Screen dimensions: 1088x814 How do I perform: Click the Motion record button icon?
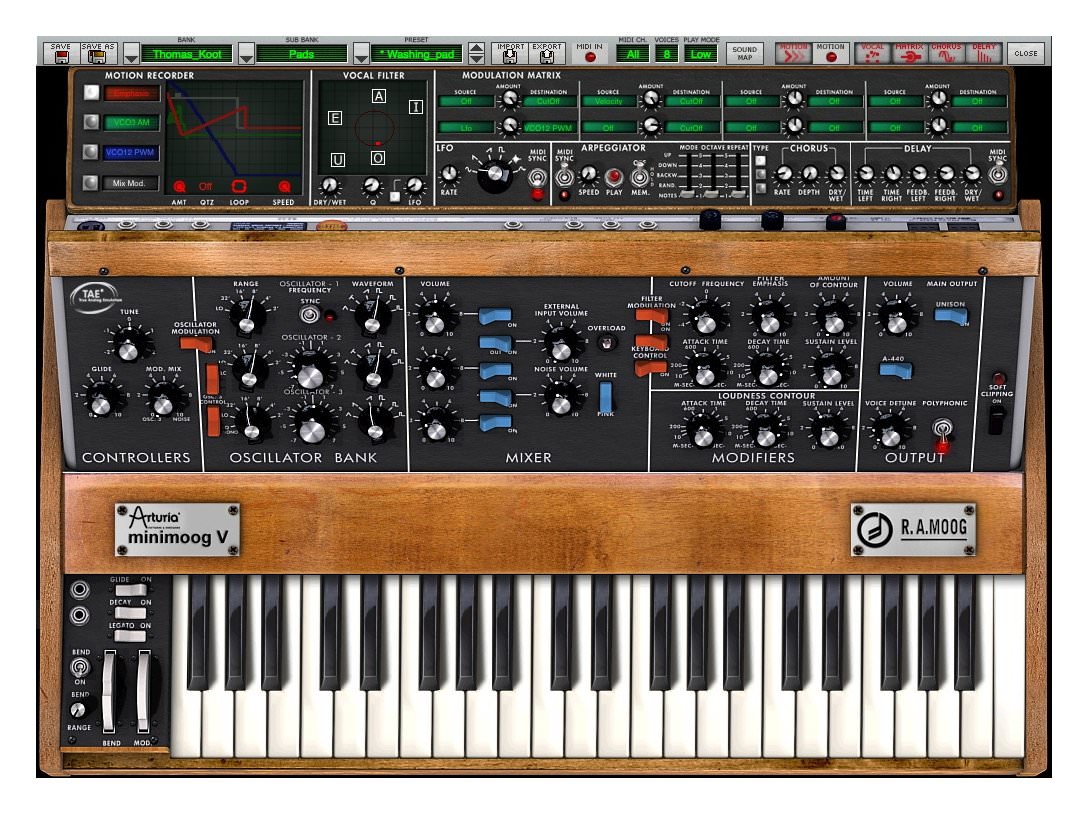click(x=831, y=53)
